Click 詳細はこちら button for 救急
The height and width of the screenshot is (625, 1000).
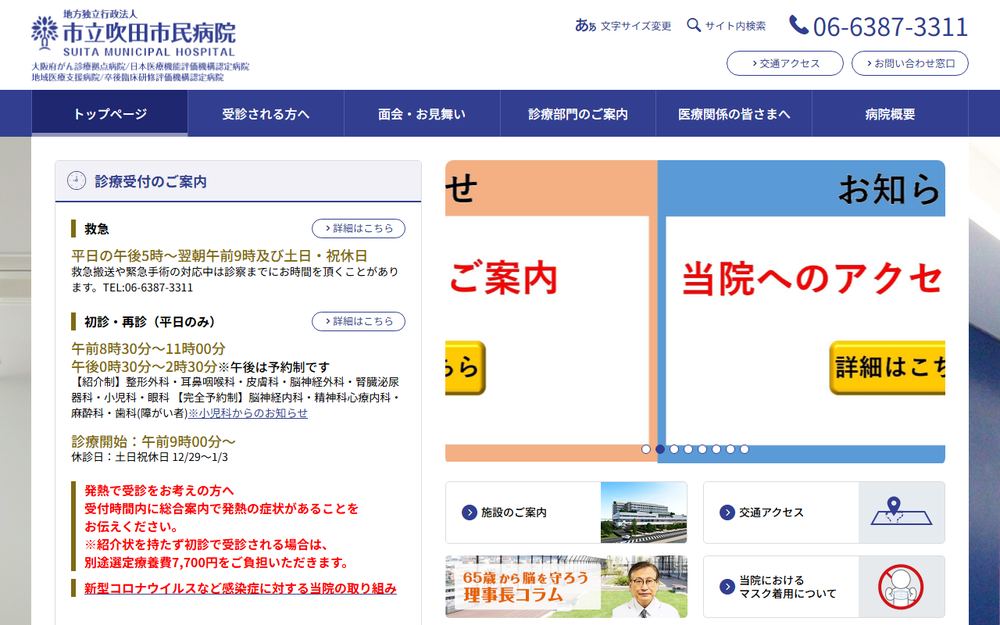(x=358, y=228)
